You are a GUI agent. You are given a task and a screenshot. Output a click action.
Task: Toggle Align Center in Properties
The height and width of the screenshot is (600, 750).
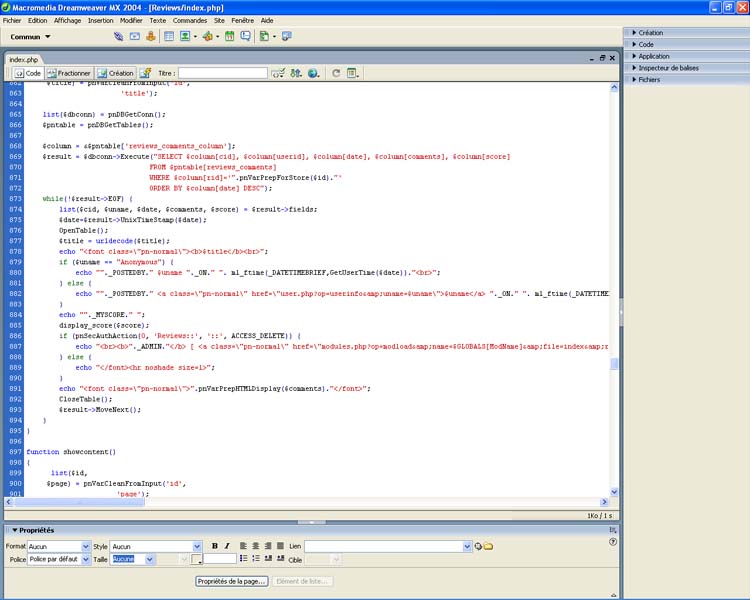pos(256,546)
